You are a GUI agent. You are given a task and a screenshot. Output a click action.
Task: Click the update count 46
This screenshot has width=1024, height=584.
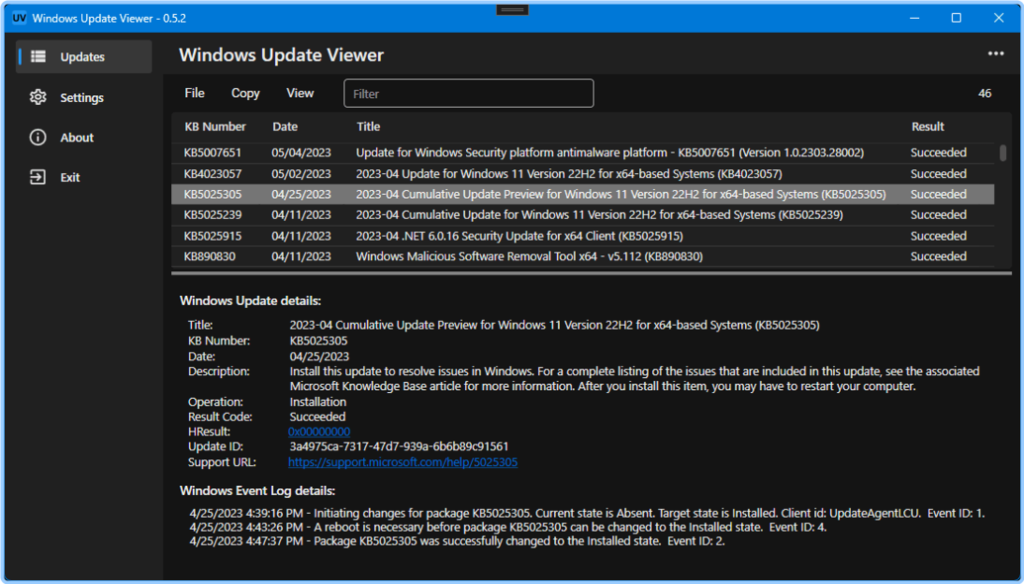click(984, 93)
